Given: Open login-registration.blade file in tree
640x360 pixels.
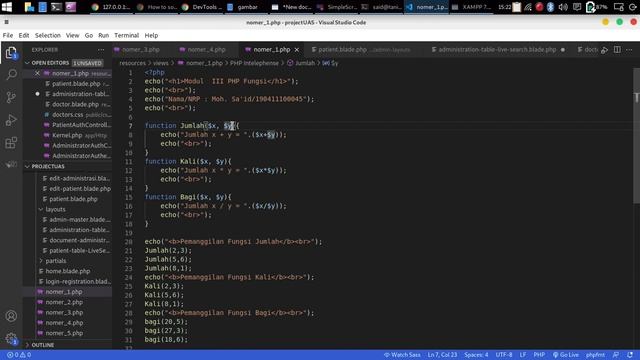Looking at the screenshot, I should 78,282.
